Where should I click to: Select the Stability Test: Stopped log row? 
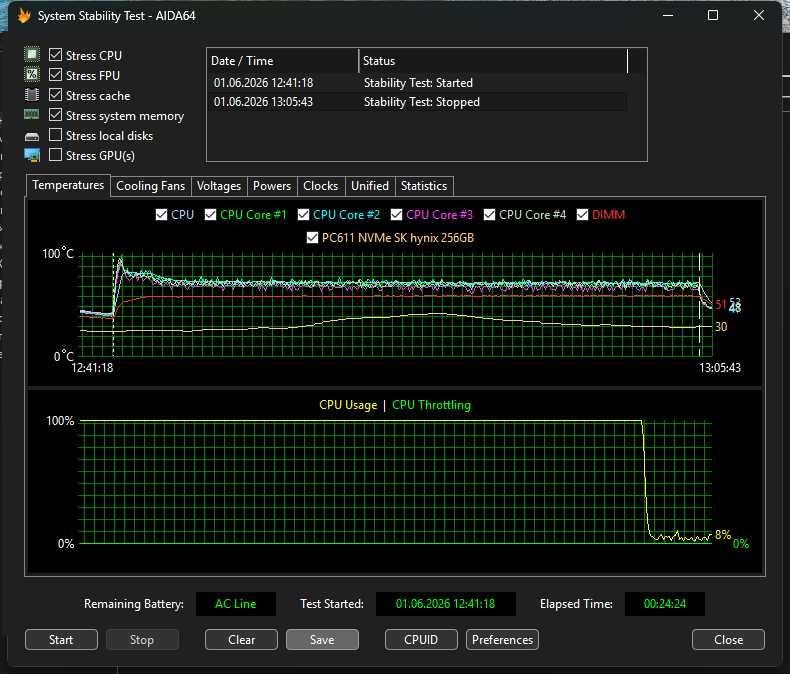pyautogui.click(x=418, y=102)
